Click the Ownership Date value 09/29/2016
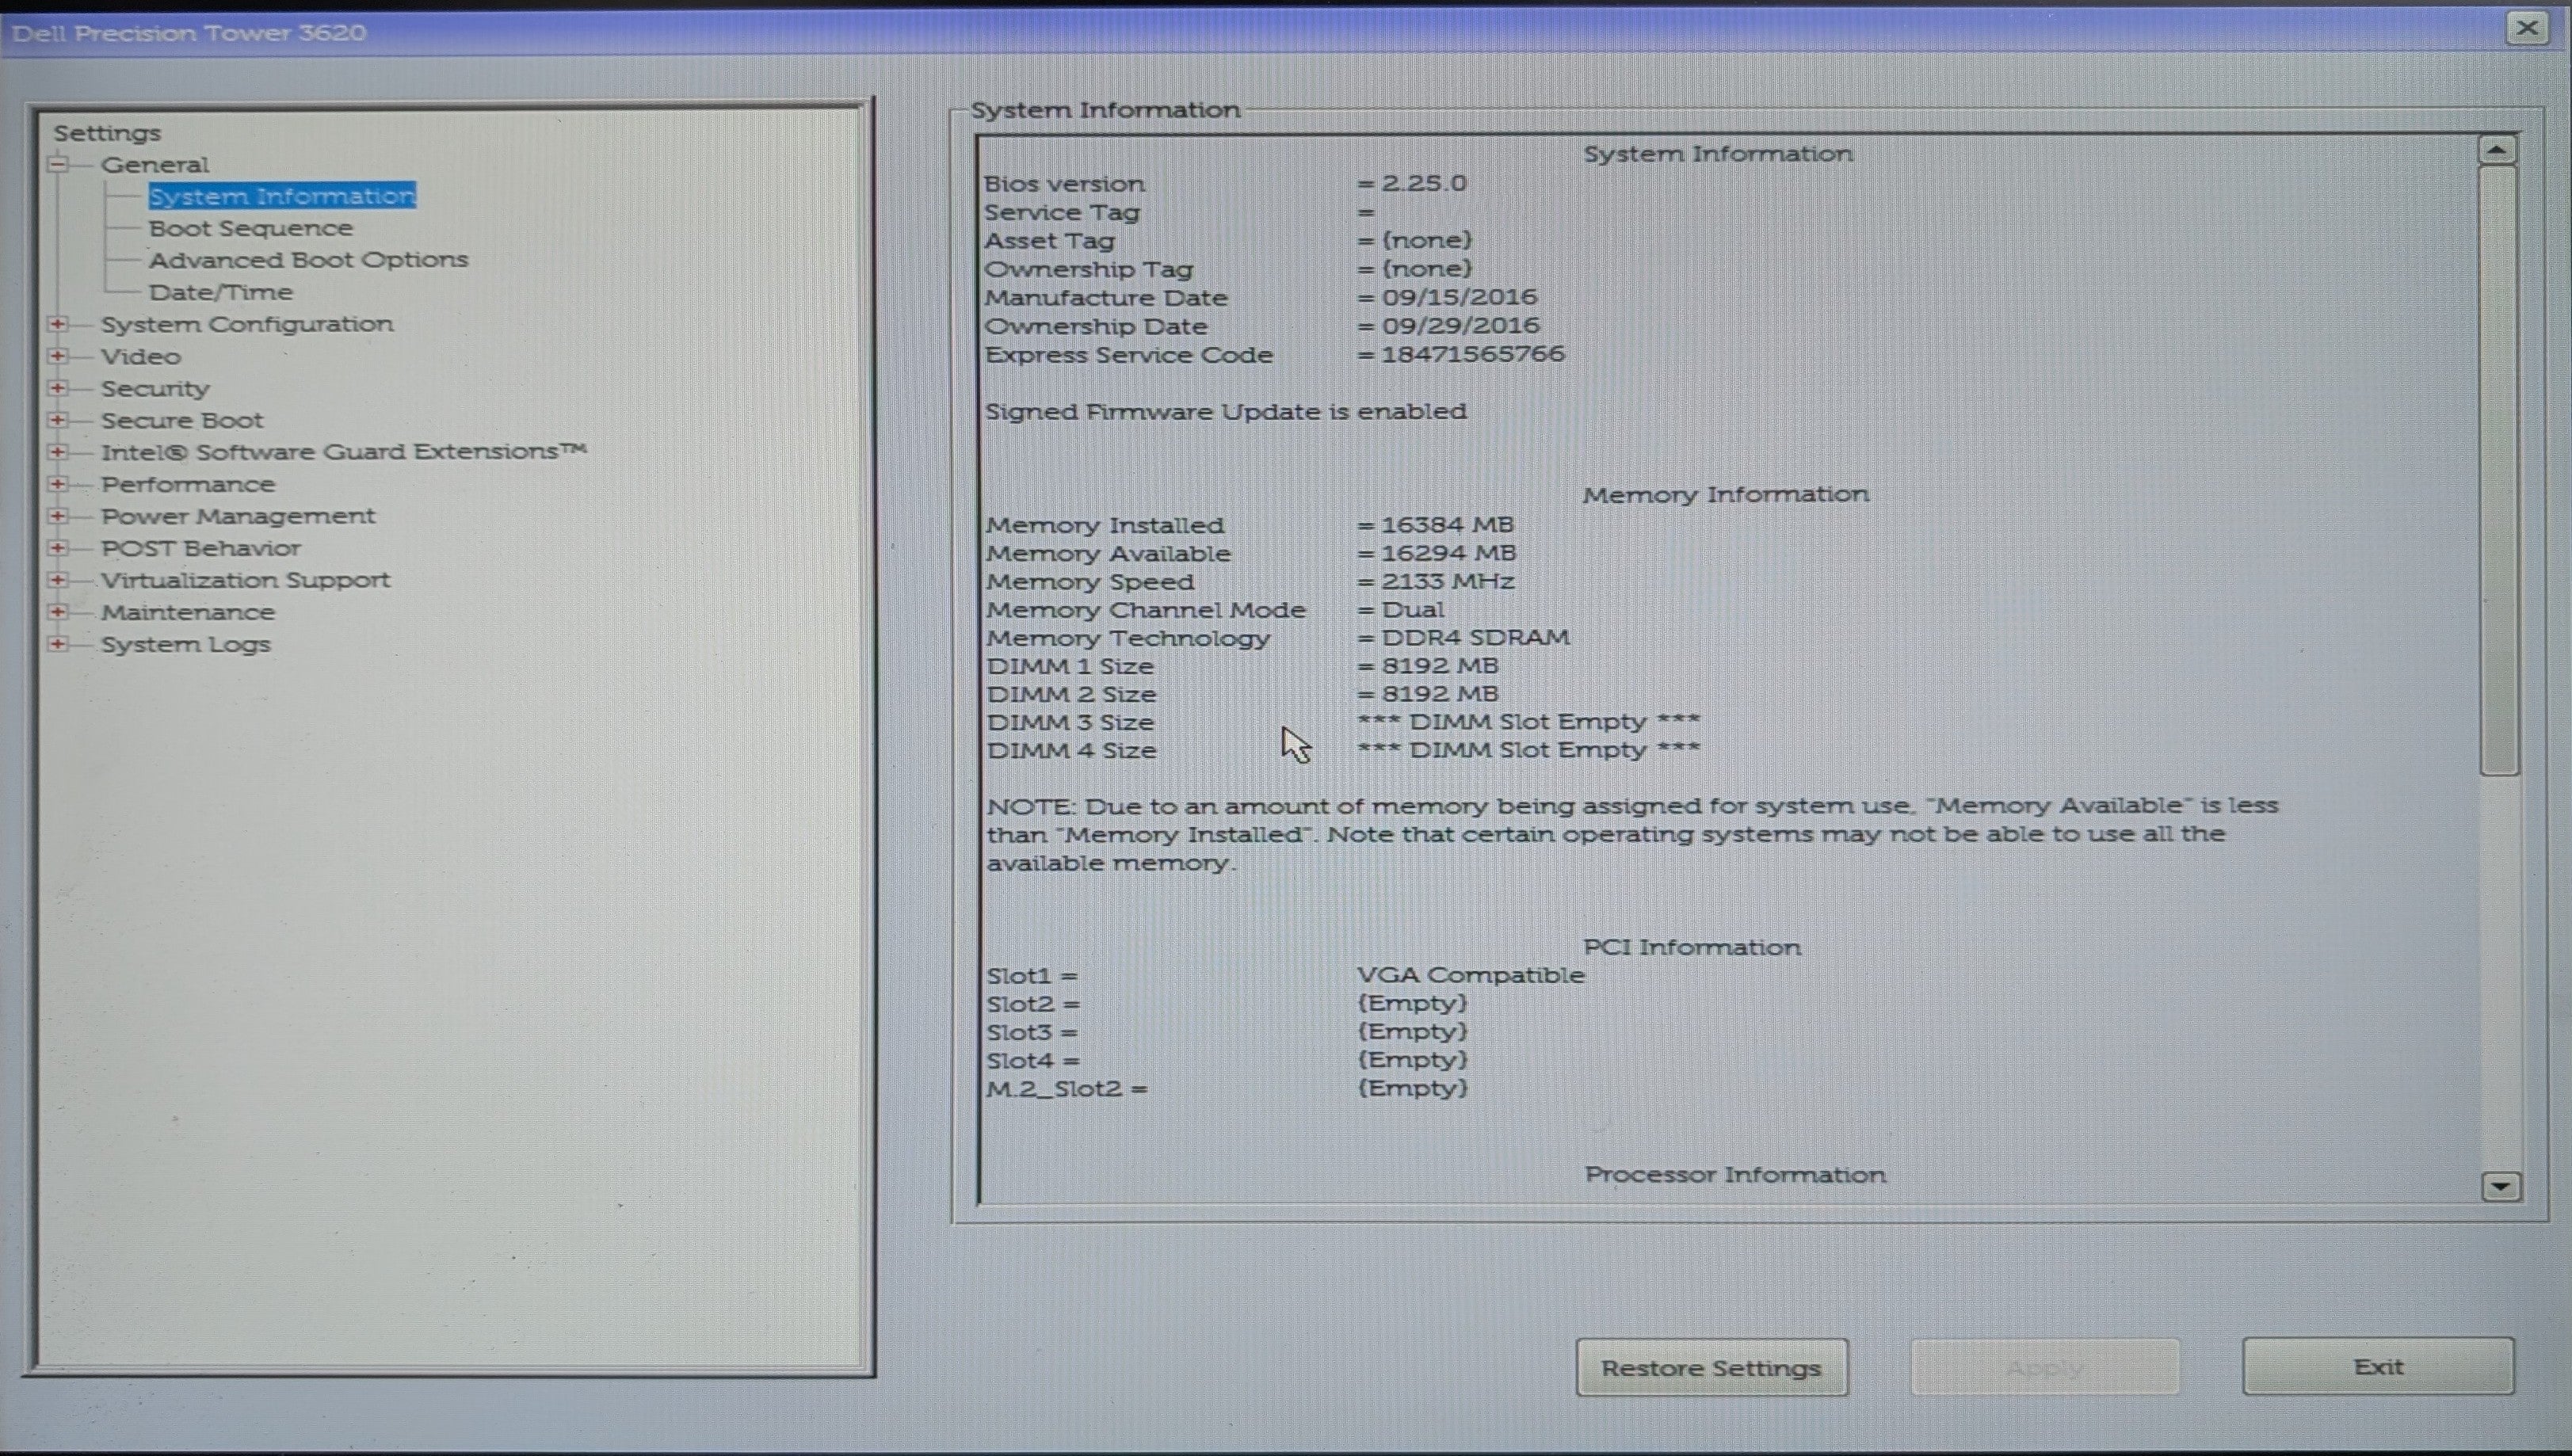Image resolution: width=2572 pixels, height=1456 pixels. (1460, 325)
